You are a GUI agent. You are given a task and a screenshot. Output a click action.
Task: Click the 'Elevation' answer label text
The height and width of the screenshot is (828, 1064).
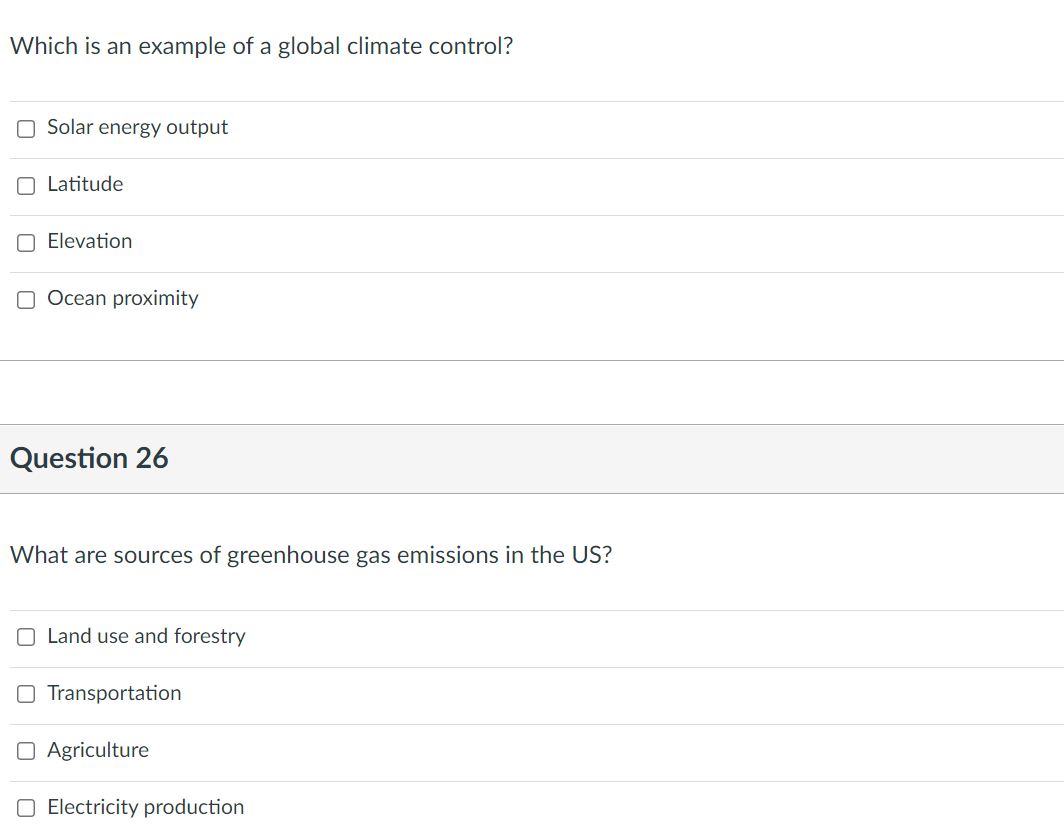89,241
